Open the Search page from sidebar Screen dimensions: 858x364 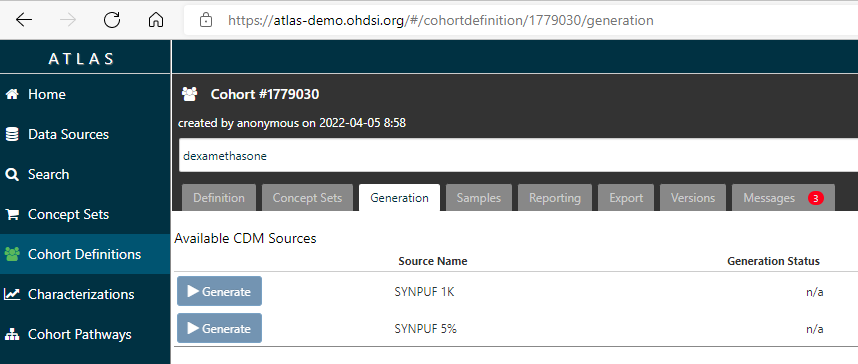point(85,175)
